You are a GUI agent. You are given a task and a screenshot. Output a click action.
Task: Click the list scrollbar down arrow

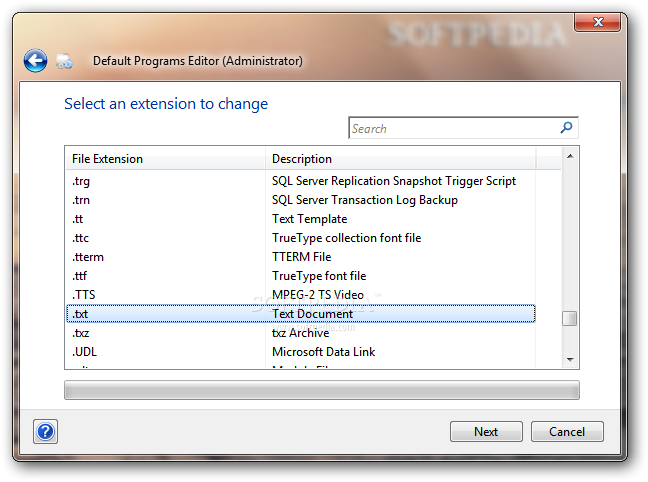click(570, 359)
